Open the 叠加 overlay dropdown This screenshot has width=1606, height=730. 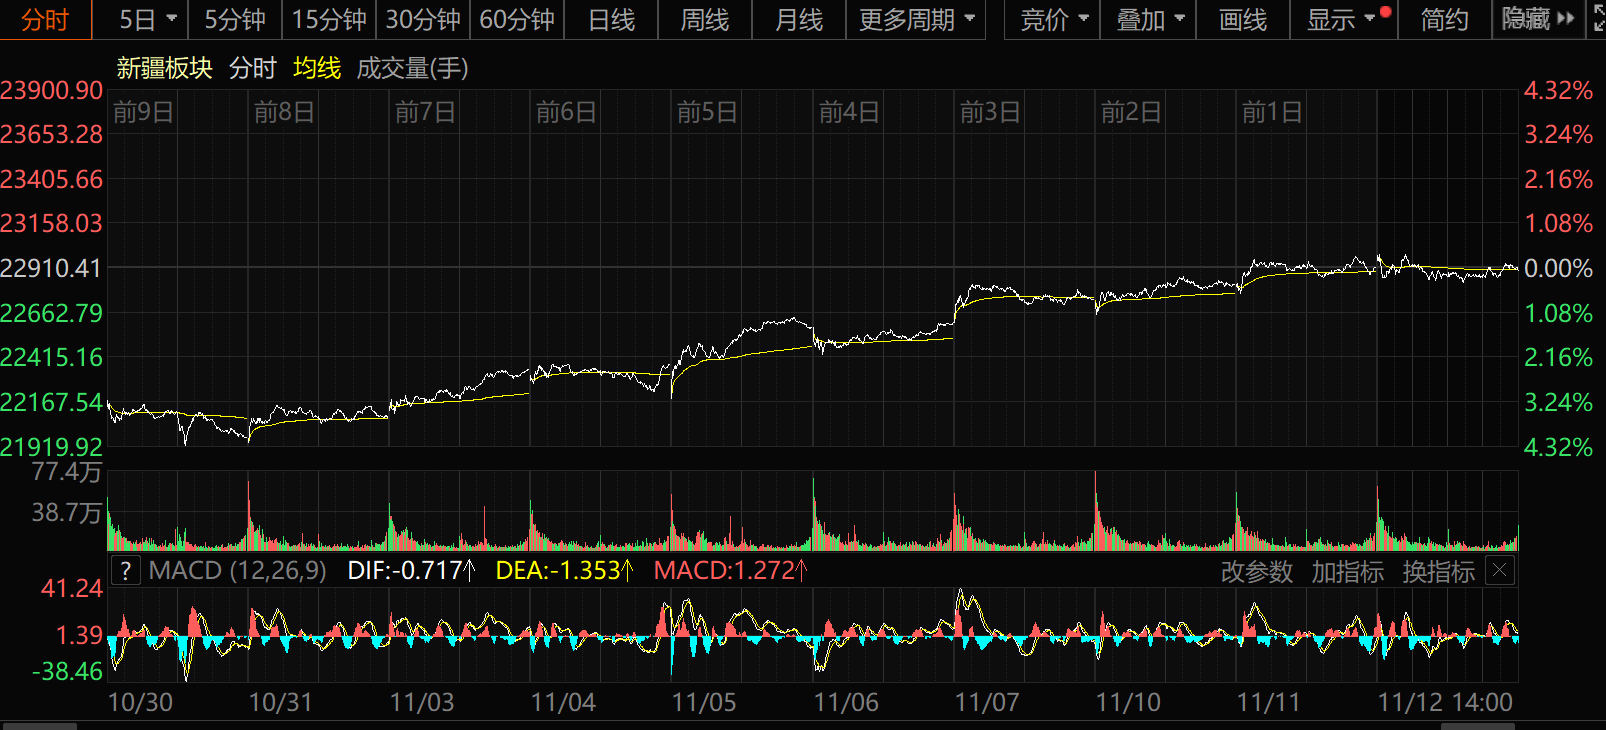(1150, 19)
